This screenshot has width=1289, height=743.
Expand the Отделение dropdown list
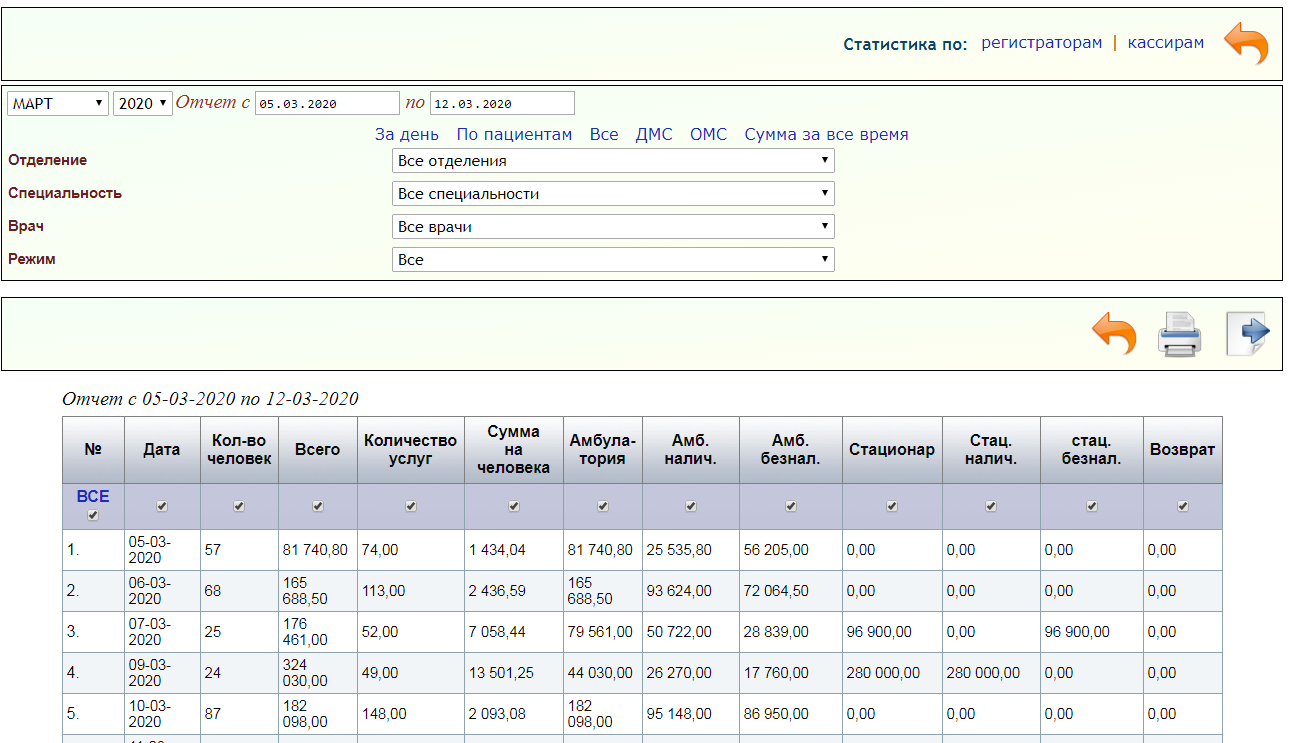[612, 161]
